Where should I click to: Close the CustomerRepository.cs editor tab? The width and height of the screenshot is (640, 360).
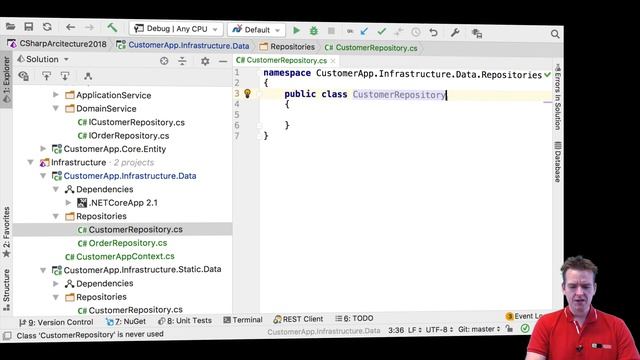click(x=333, y=61)
